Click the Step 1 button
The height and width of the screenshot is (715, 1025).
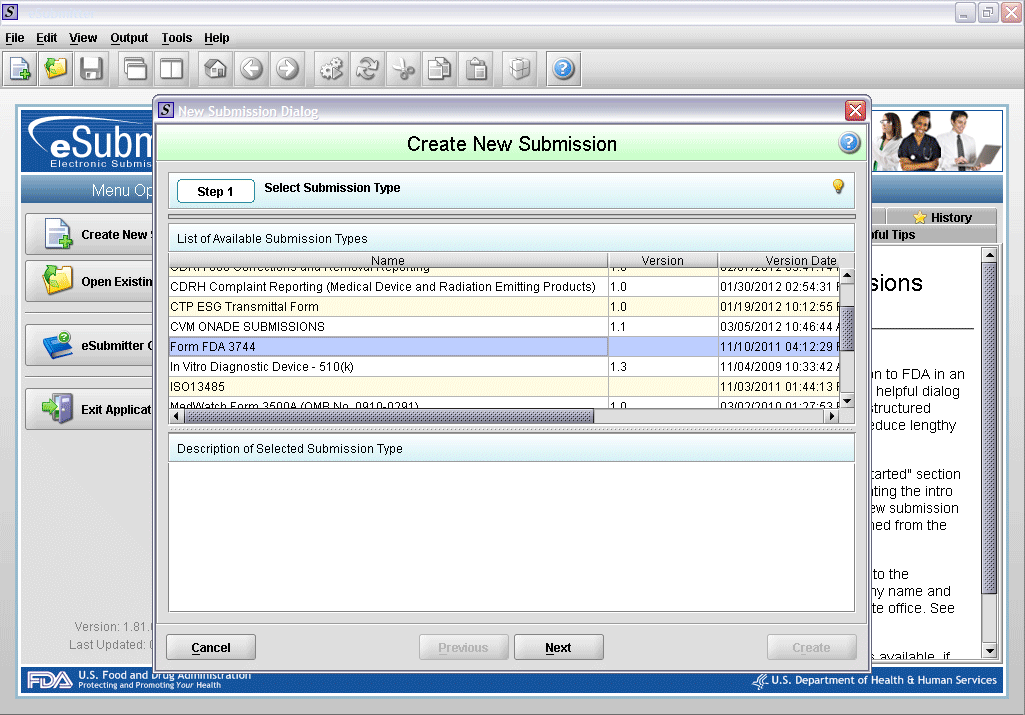tap(215, 191)
